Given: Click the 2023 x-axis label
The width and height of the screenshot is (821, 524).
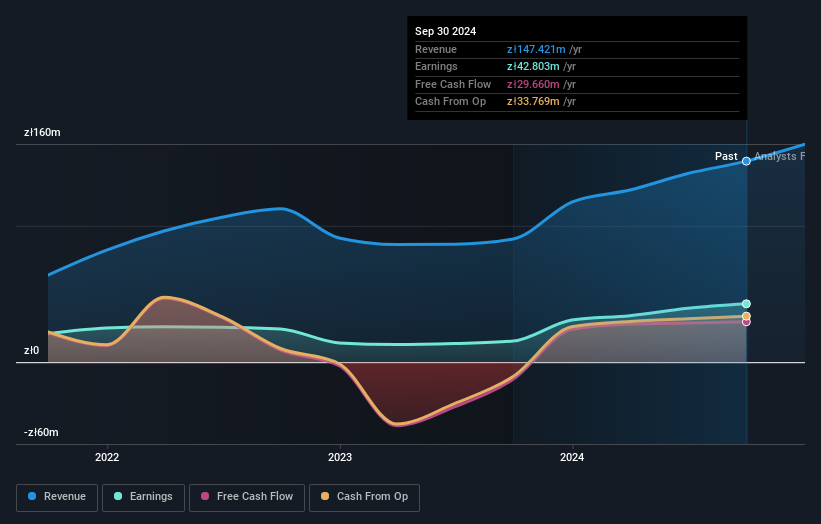Looking at the screenshot, I should click(340, 457).
